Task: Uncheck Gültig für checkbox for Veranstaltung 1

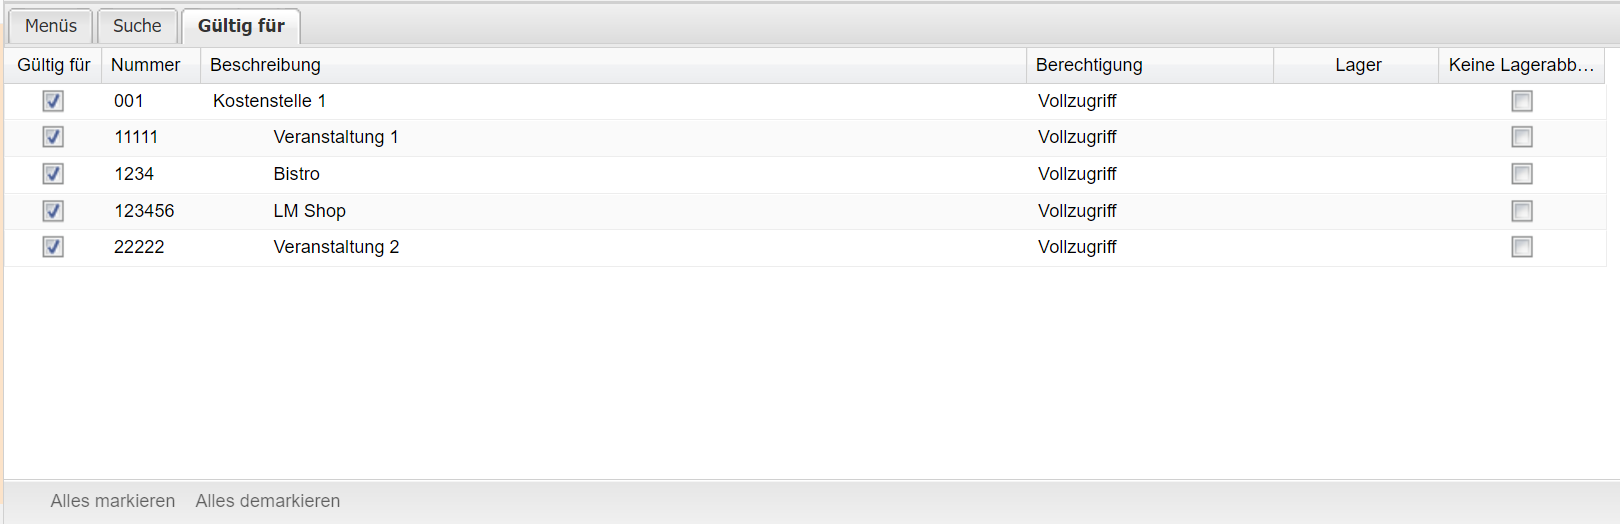Action: (x=53, y=137)
